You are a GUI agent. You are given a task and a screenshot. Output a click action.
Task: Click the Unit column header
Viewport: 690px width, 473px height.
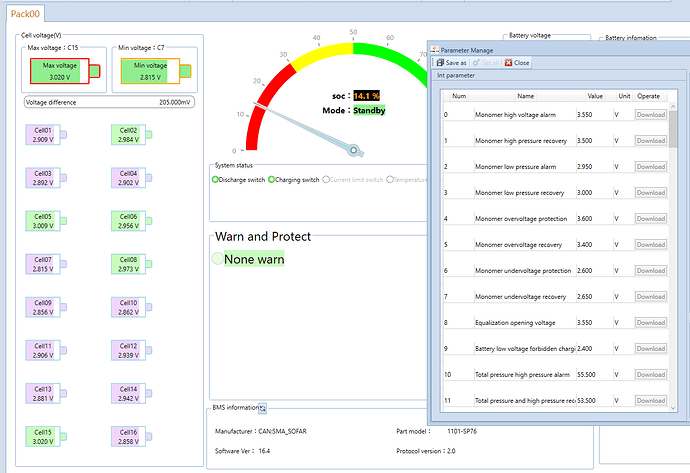point(624,96)
